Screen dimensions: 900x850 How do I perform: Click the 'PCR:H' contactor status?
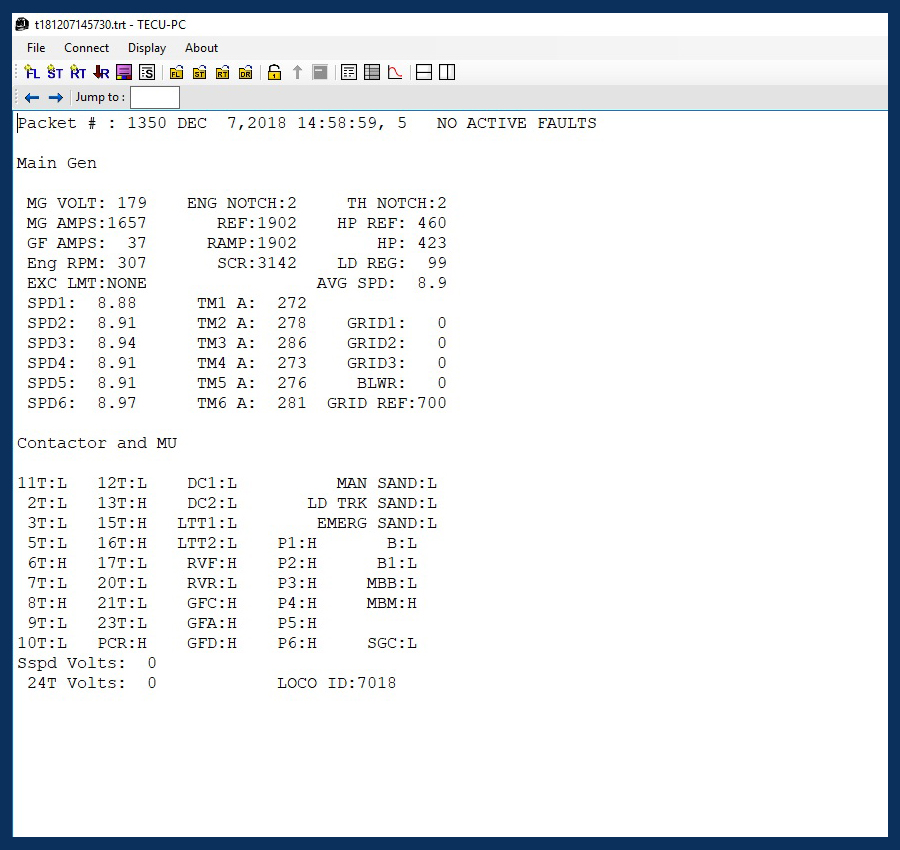122,644
